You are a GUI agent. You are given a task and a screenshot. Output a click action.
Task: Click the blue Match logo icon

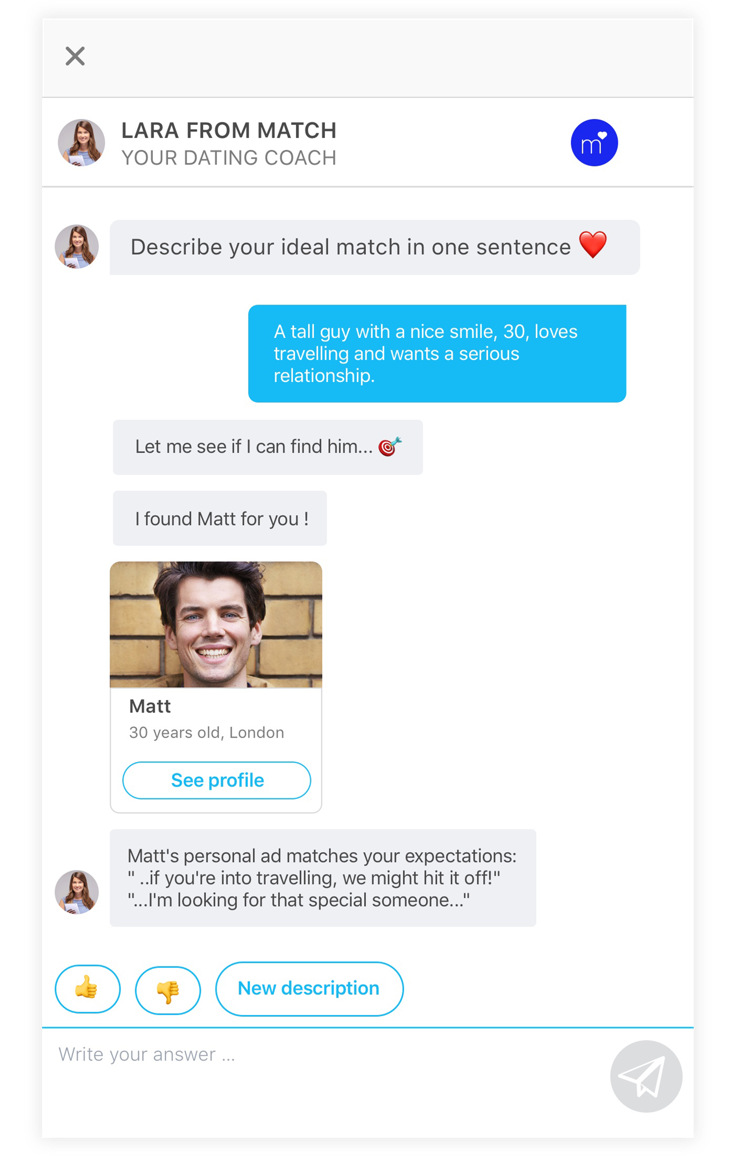pos(594,143)
